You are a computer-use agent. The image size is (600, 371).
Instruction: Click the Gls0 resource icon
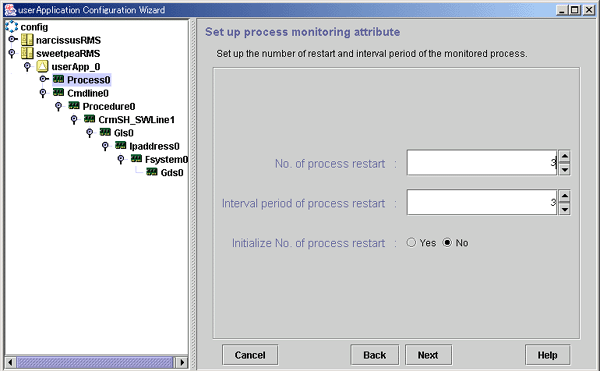[105, 132]
